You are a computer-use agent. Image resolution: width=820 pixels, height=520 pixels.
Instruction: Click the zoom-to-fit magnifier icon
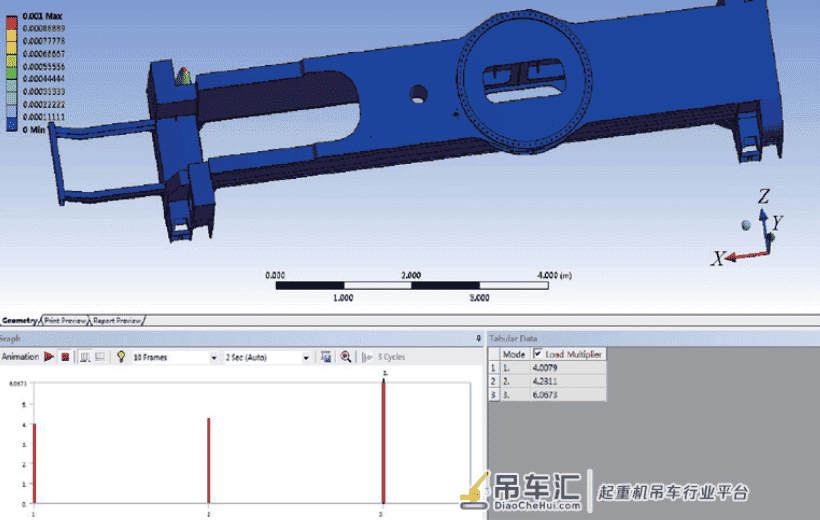tap(346, 357)
